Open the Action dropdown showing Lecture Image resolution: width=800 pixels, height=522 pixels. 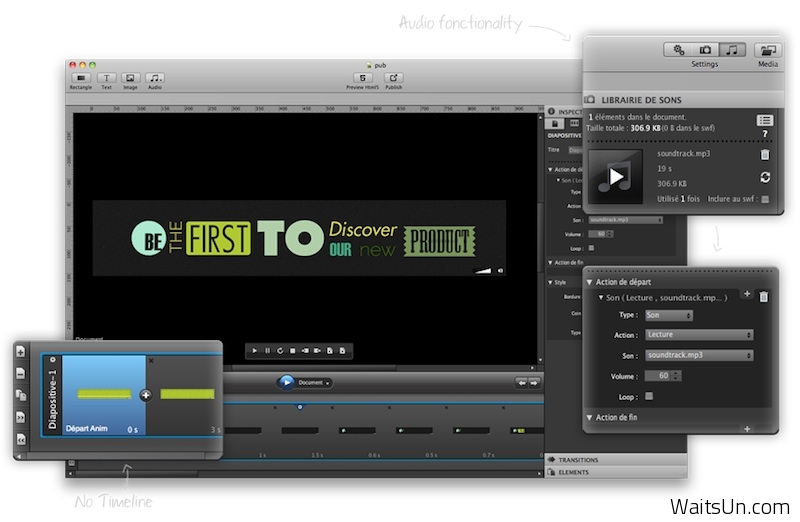(x=699, y=335)
